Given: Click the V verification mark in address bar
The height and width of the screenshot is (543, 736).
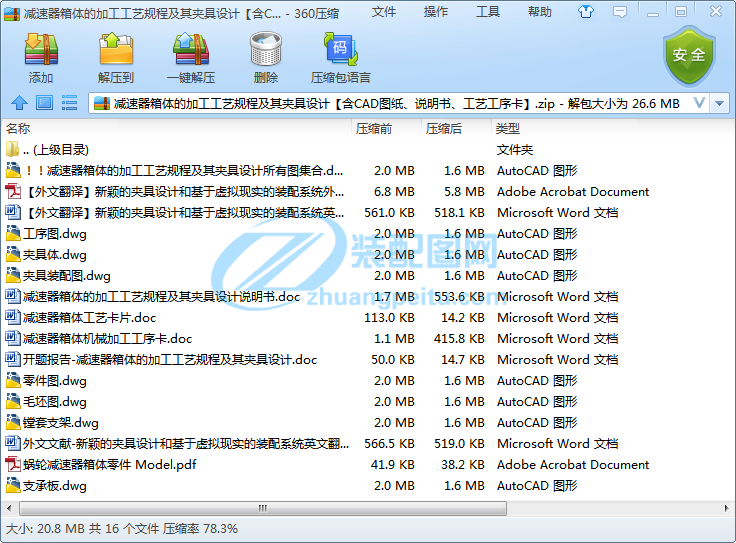Looking at the screenshot, I should 699,103.
